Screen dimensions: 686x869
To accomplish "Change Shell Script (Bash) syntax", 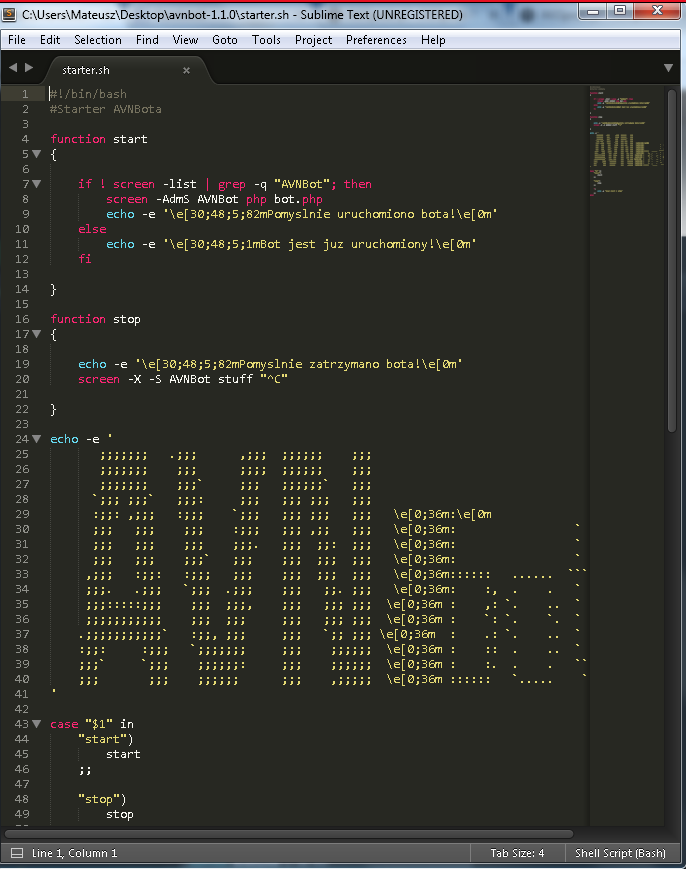I will point(620,853).
